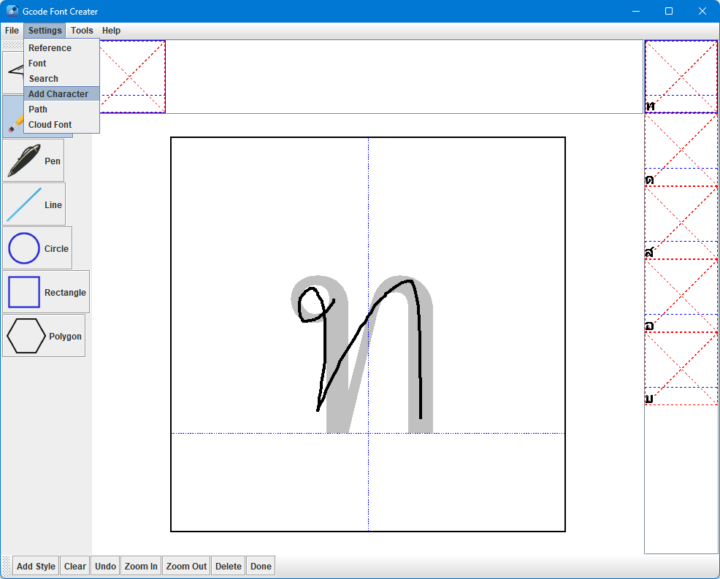The height and width of the screenshot is (579, 720).
Task: Choose Add Character menu entry
Action: click(x=62, y=94)
